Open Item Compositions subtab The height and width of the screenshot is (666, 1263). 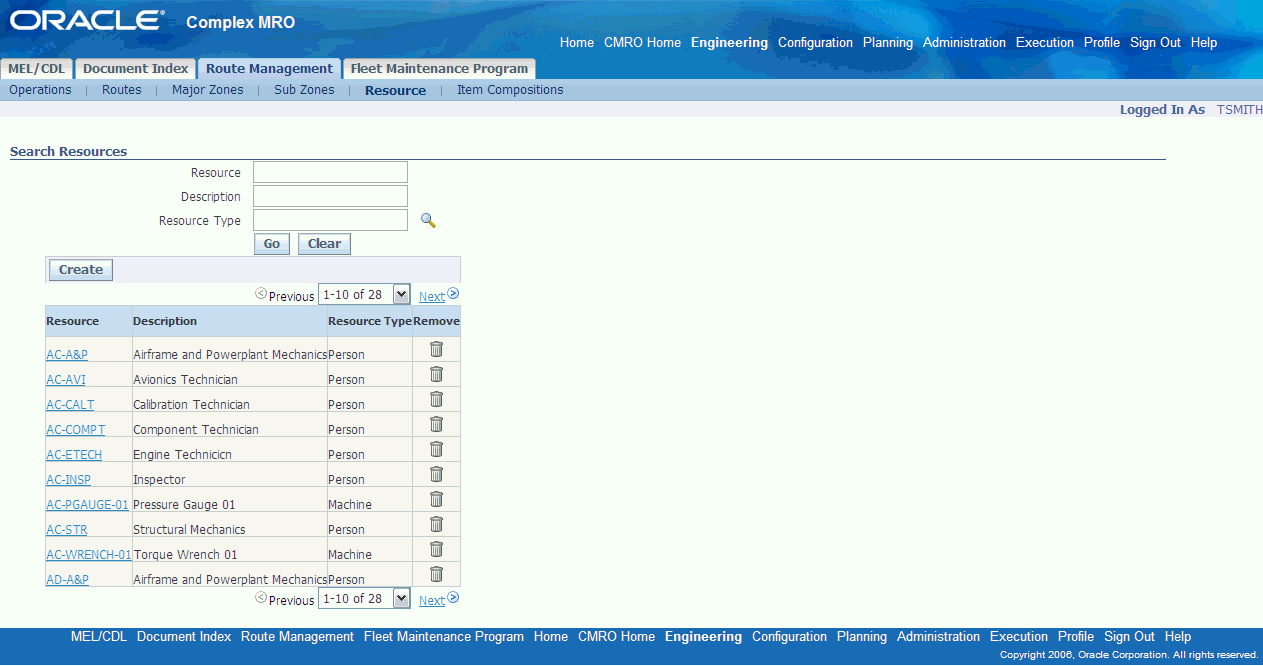pos(510,90)
